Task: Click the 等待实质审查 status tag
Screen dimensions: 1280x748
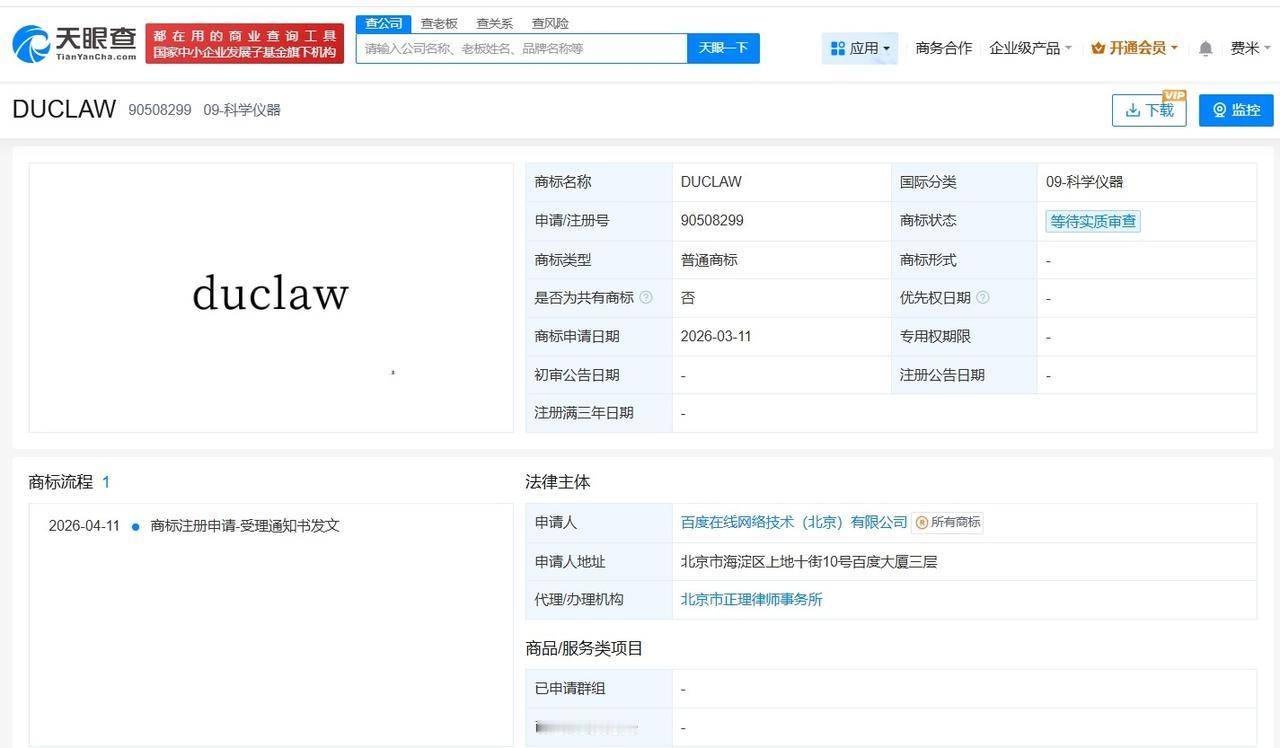Action: pos(1092,221)
